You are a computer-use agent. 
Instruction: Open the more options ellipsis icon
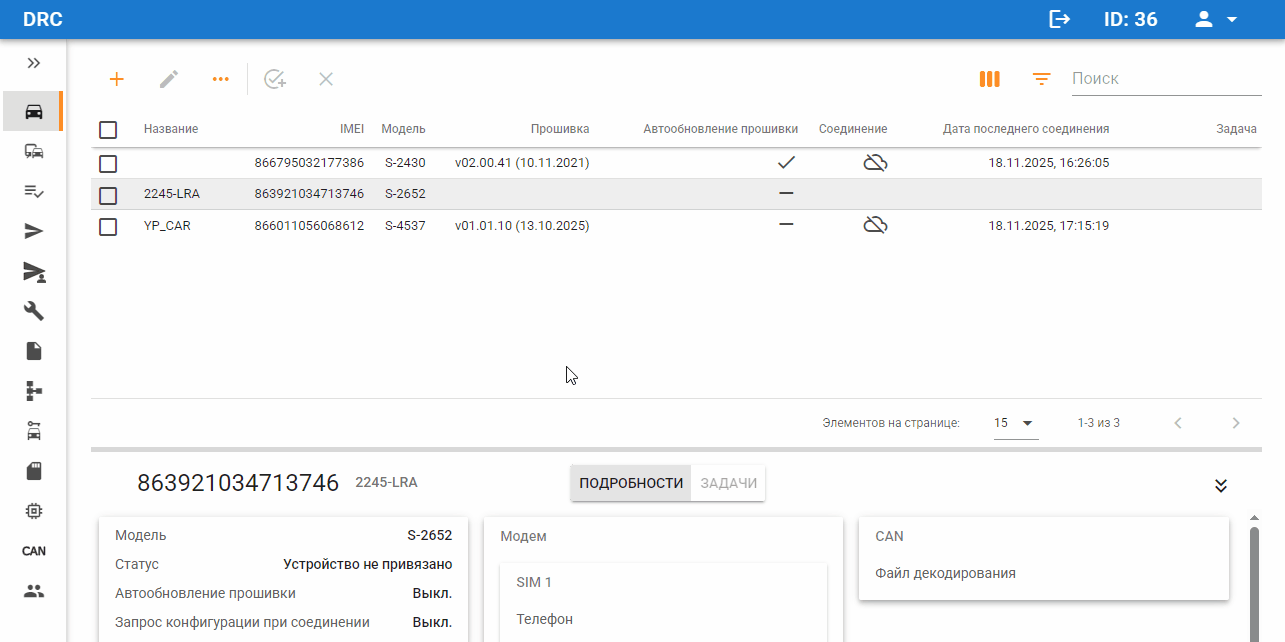[x=221, y=78]
